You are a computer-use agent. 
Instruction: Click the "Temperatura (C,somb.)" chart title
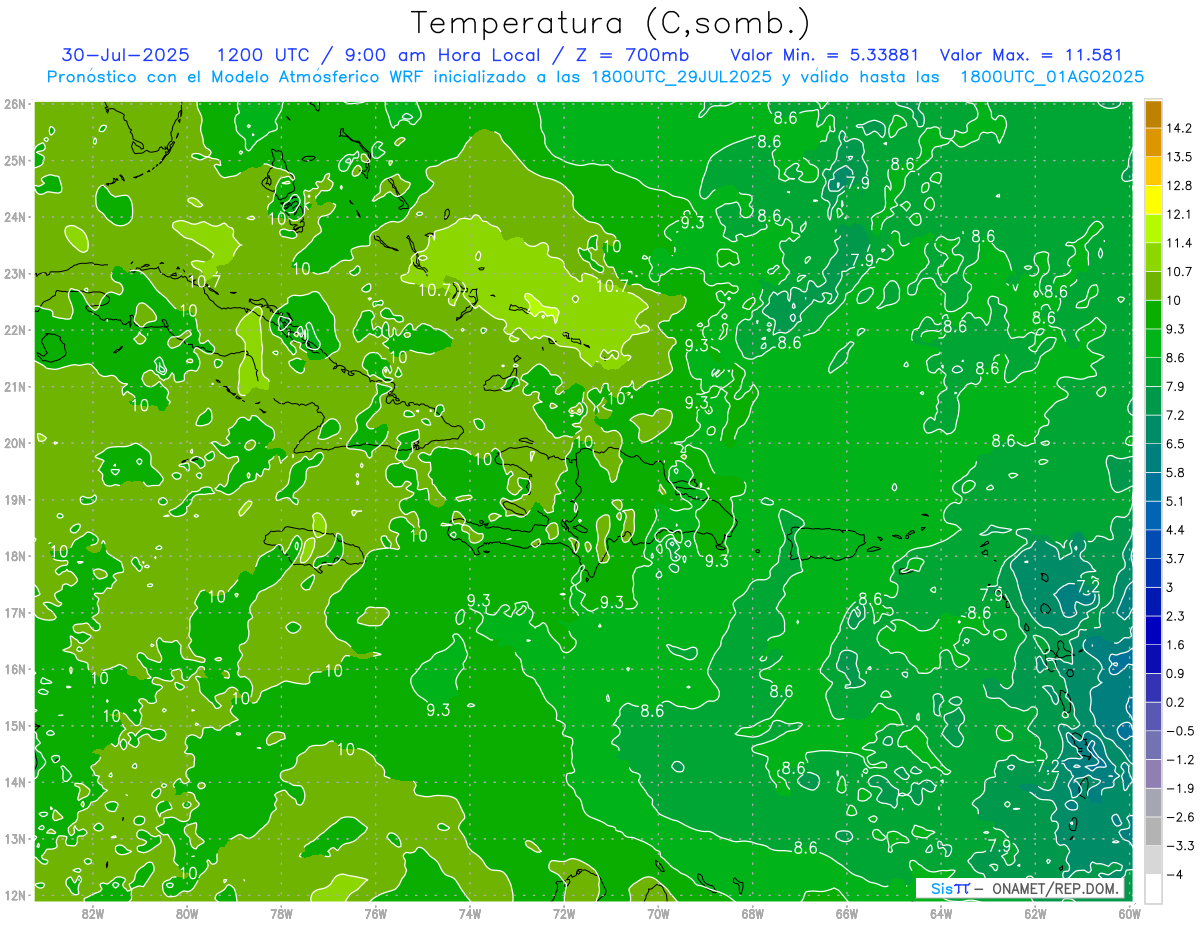611,23
